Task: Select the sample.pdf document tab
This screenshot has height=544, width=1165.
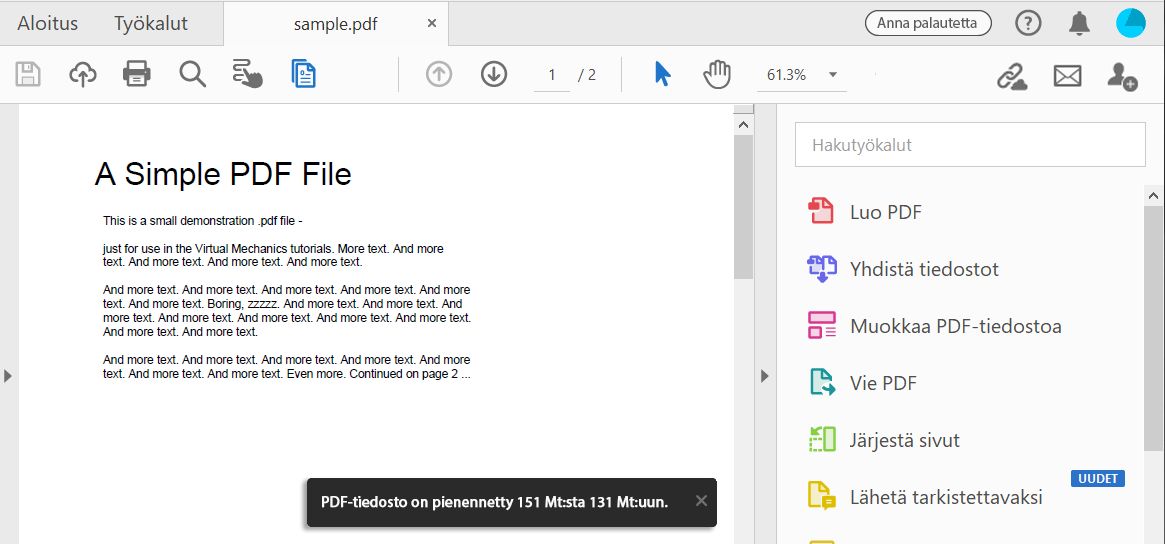Action: (336, 24)
